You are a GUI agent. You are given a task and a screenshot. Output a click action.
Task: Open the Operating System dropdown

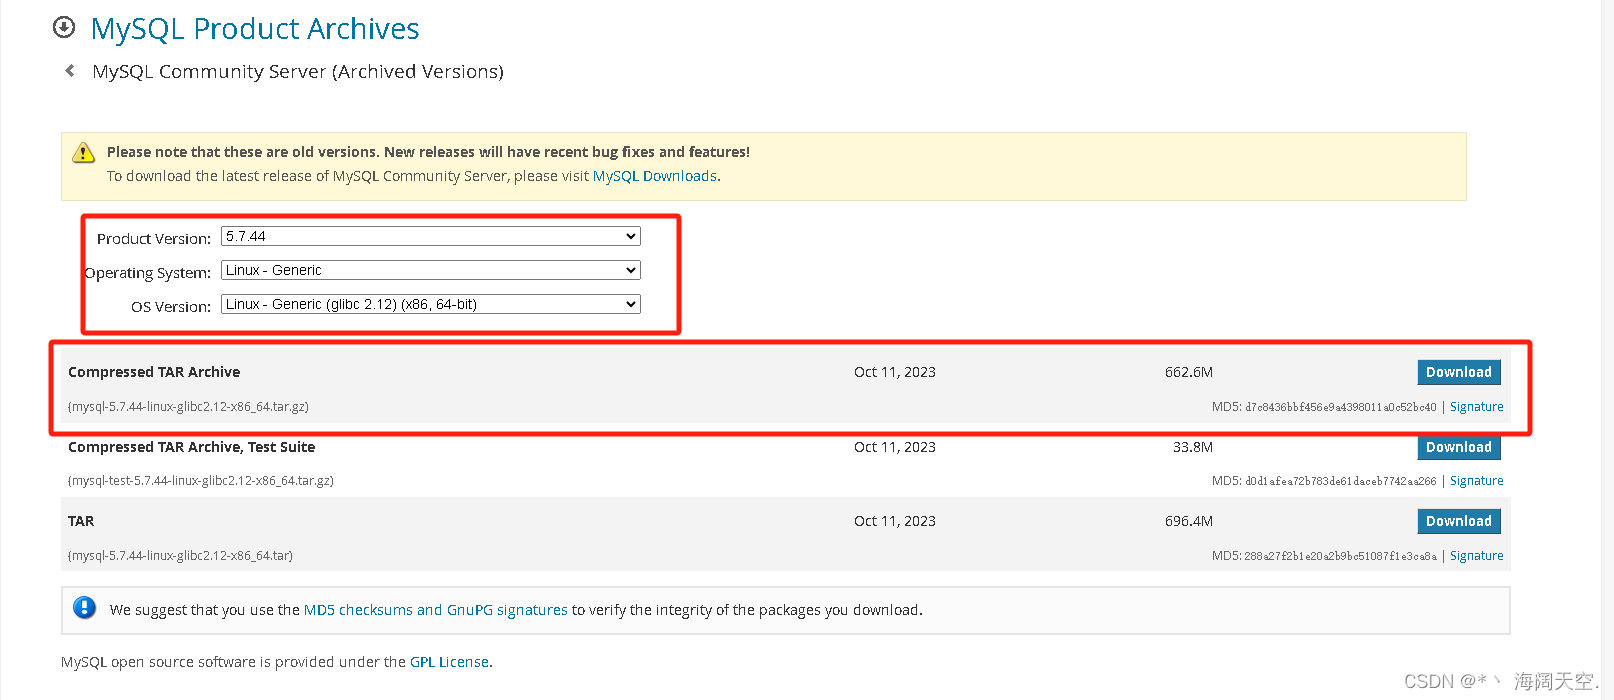pos(431,271)
